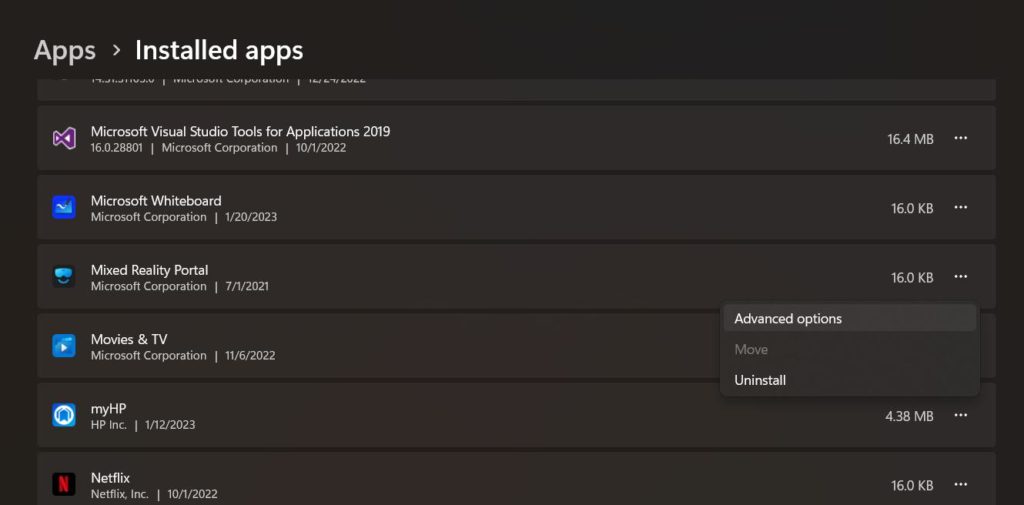
Task: Open more options menu for myHP
Action: (x=960, y=415)
